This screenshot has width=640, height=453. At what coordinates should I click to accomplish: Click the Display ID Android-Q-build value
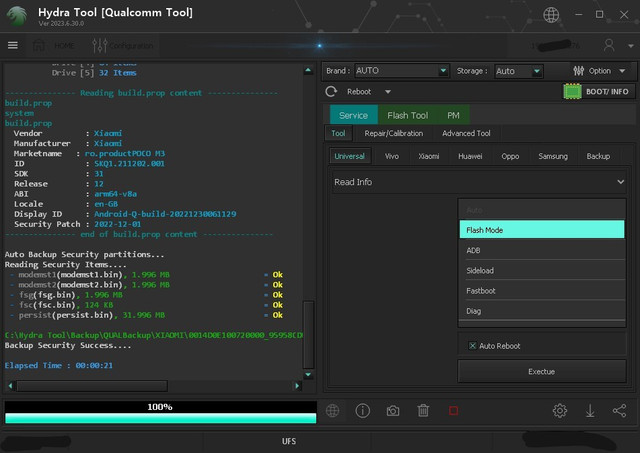point(165,214)
